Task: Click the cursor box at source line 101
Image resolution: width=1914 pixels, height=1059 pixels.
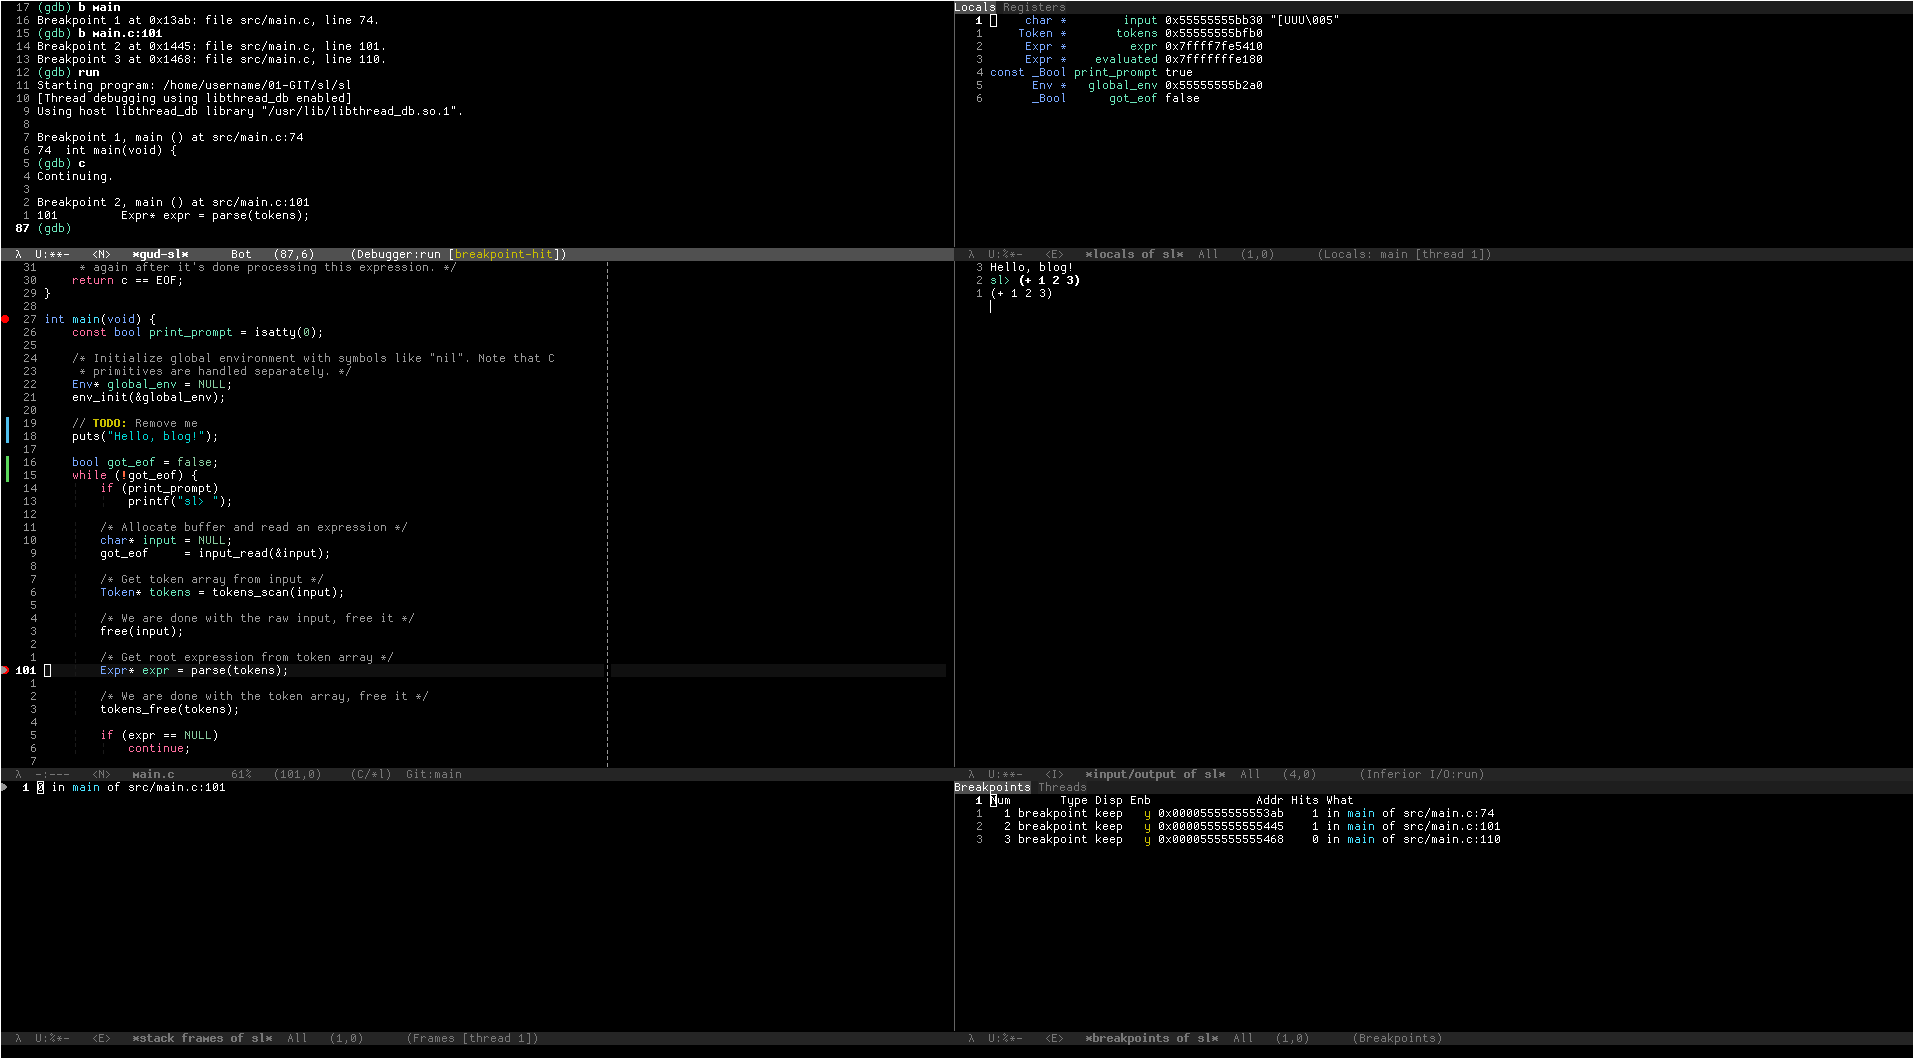Action: click(47, 670)
